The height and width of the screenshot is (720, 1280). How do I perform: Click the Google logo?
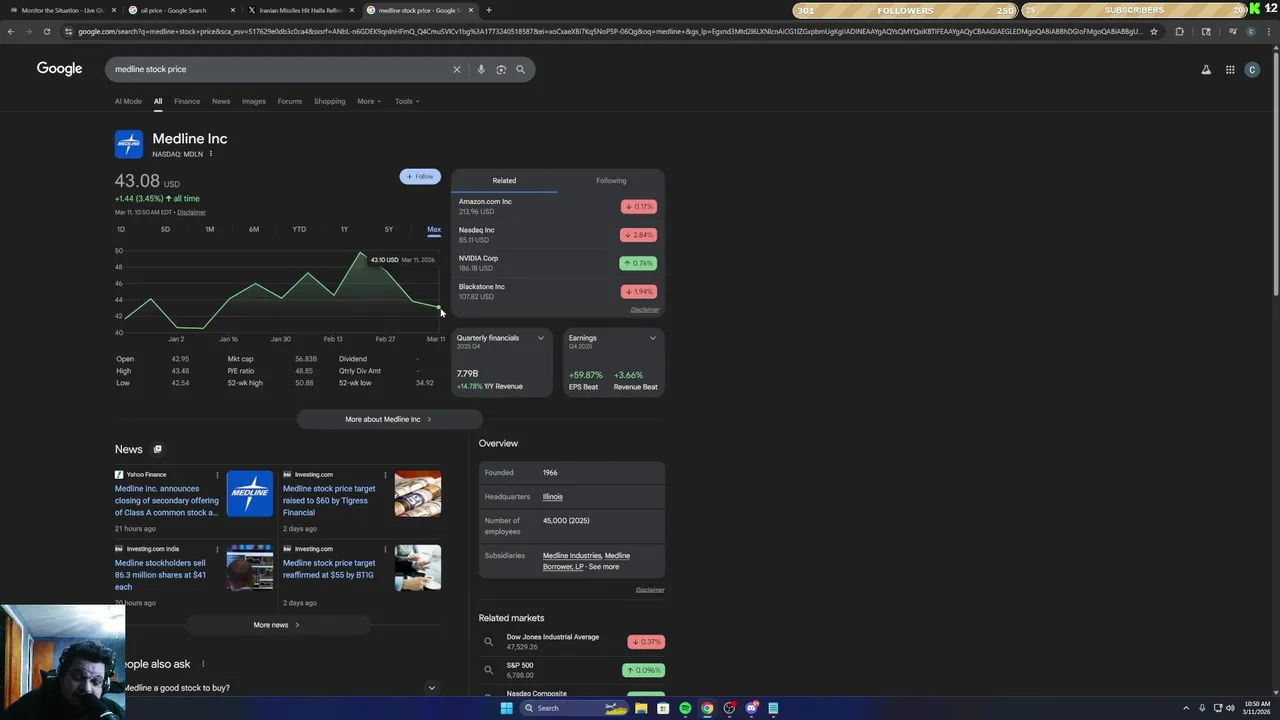pyautogui.click(x=60, y=69)
